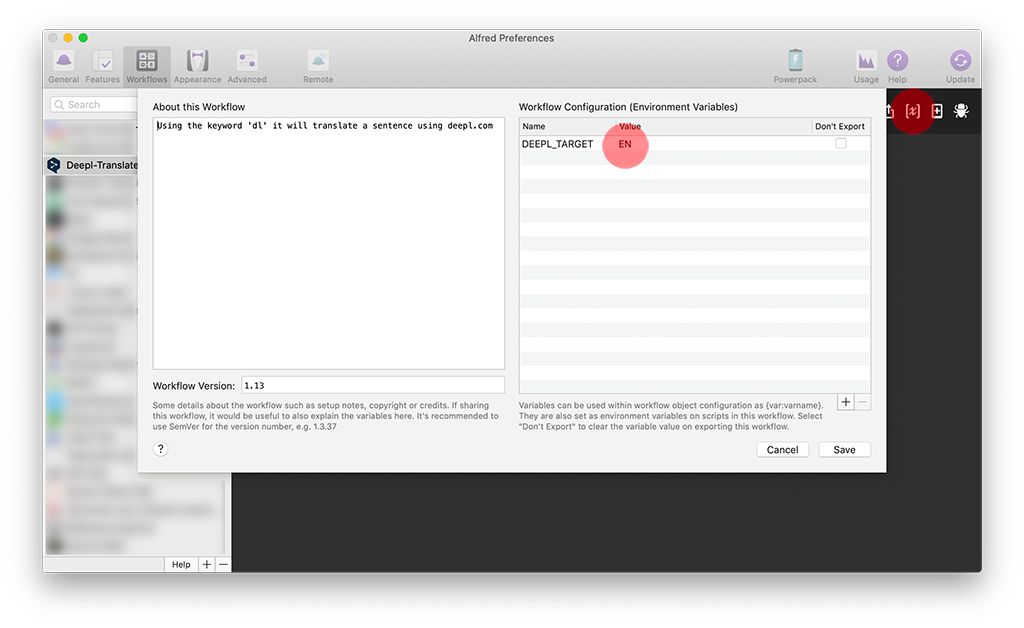The width and height of the screenshot is (1024, 628).
Task: Click the Deepl-Translate workflow icon
Action: (x=54, y=165)
